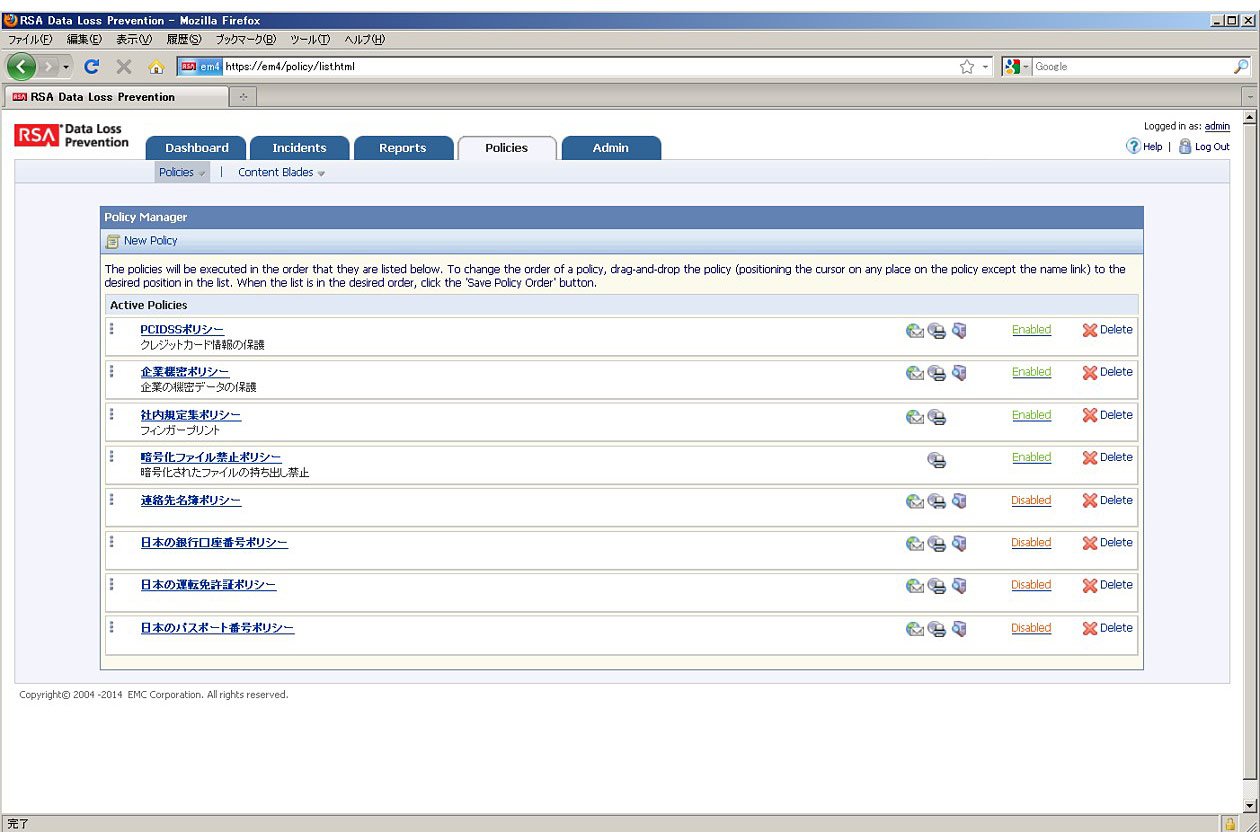Click the admin user link
The width and height of the screenshot is (1260, 840).
click(1217, 126)
